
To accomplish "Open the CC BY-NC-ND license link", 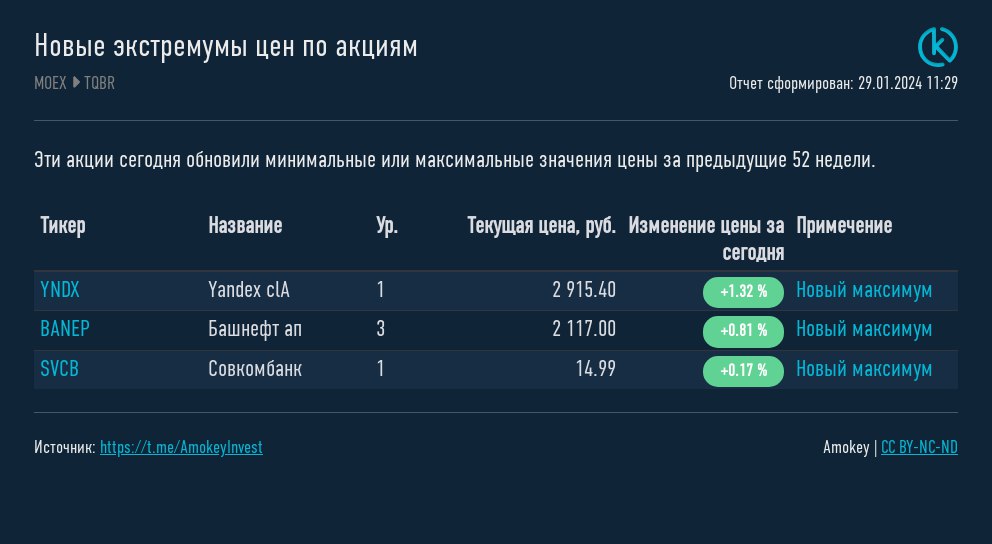I will tap(919, 448).
